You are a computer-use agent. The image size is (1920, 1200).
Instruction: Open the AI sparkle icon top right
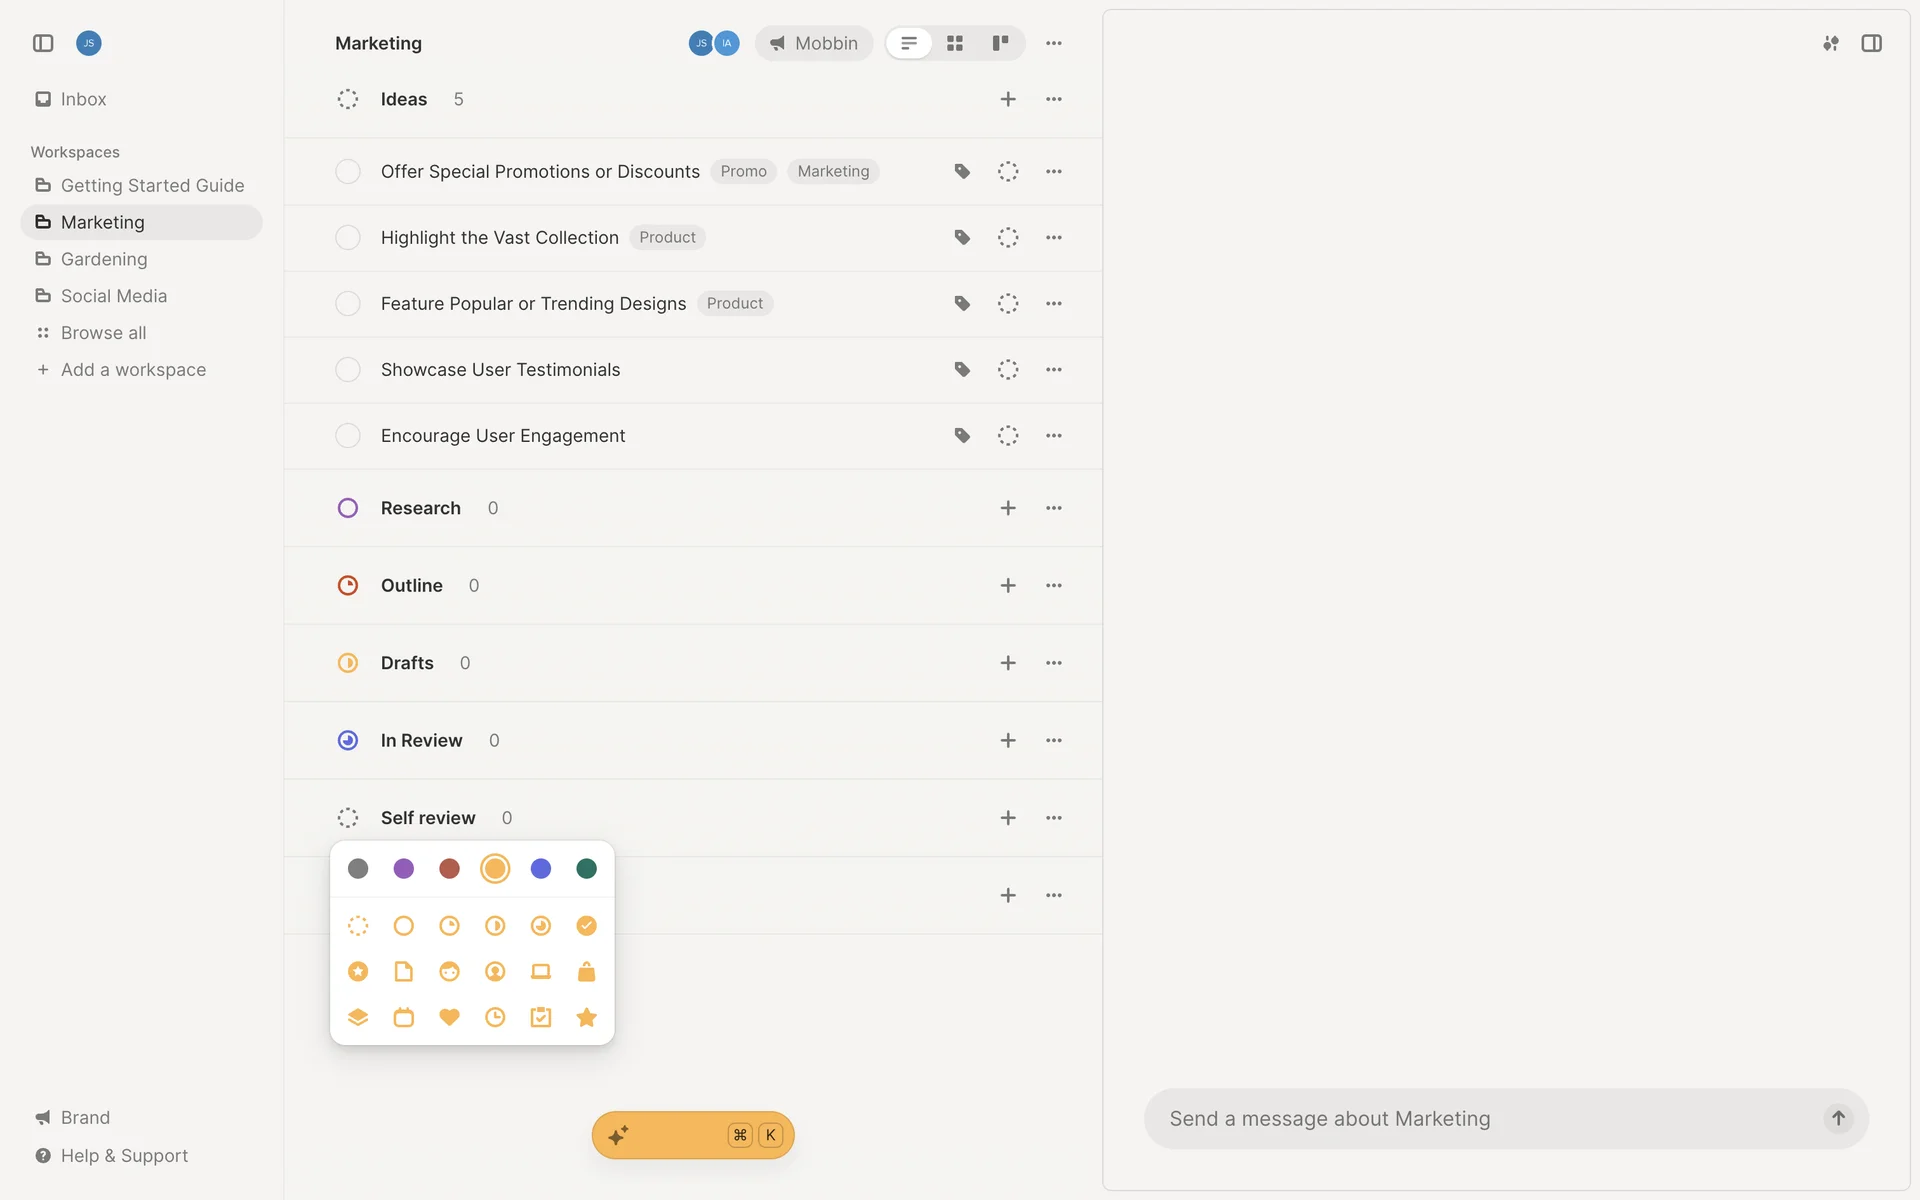click(1830, 43)
